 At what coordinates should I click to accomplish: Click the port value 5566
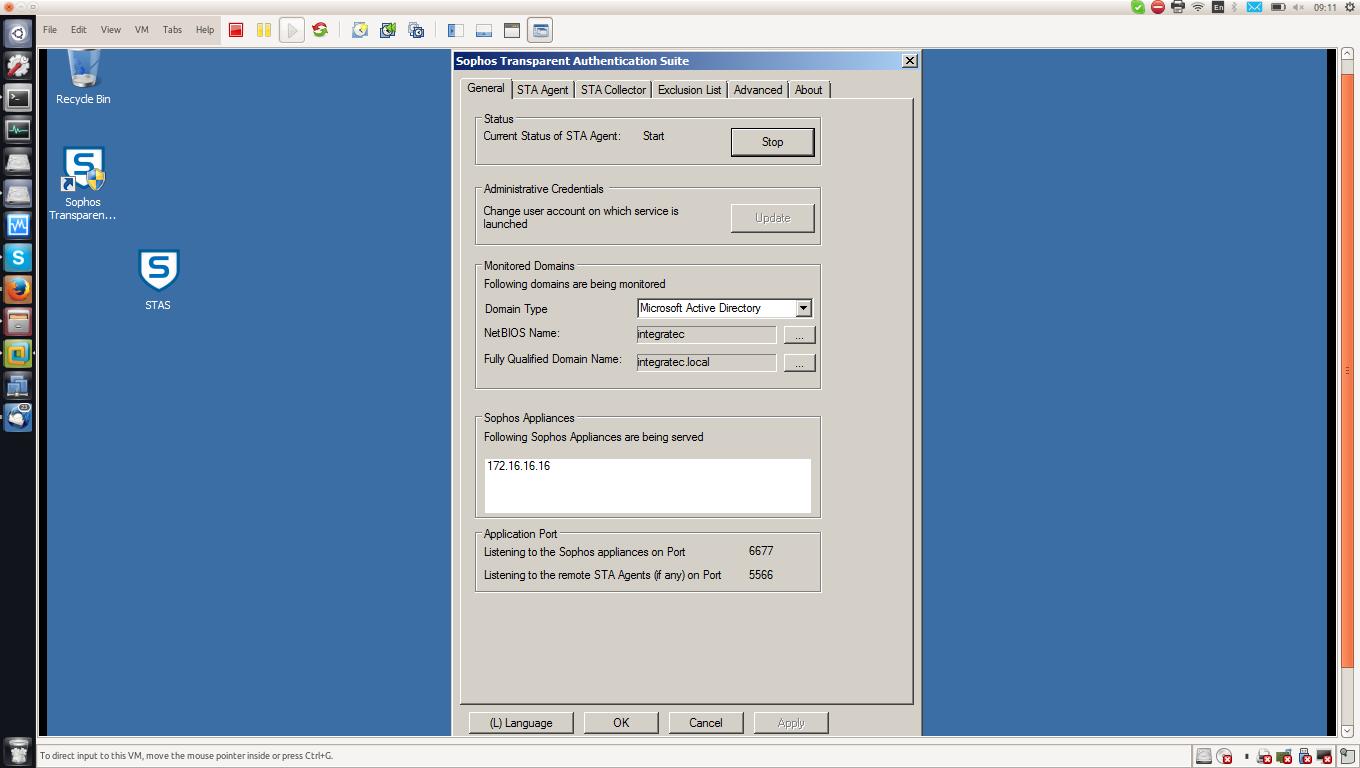point(761,575)
